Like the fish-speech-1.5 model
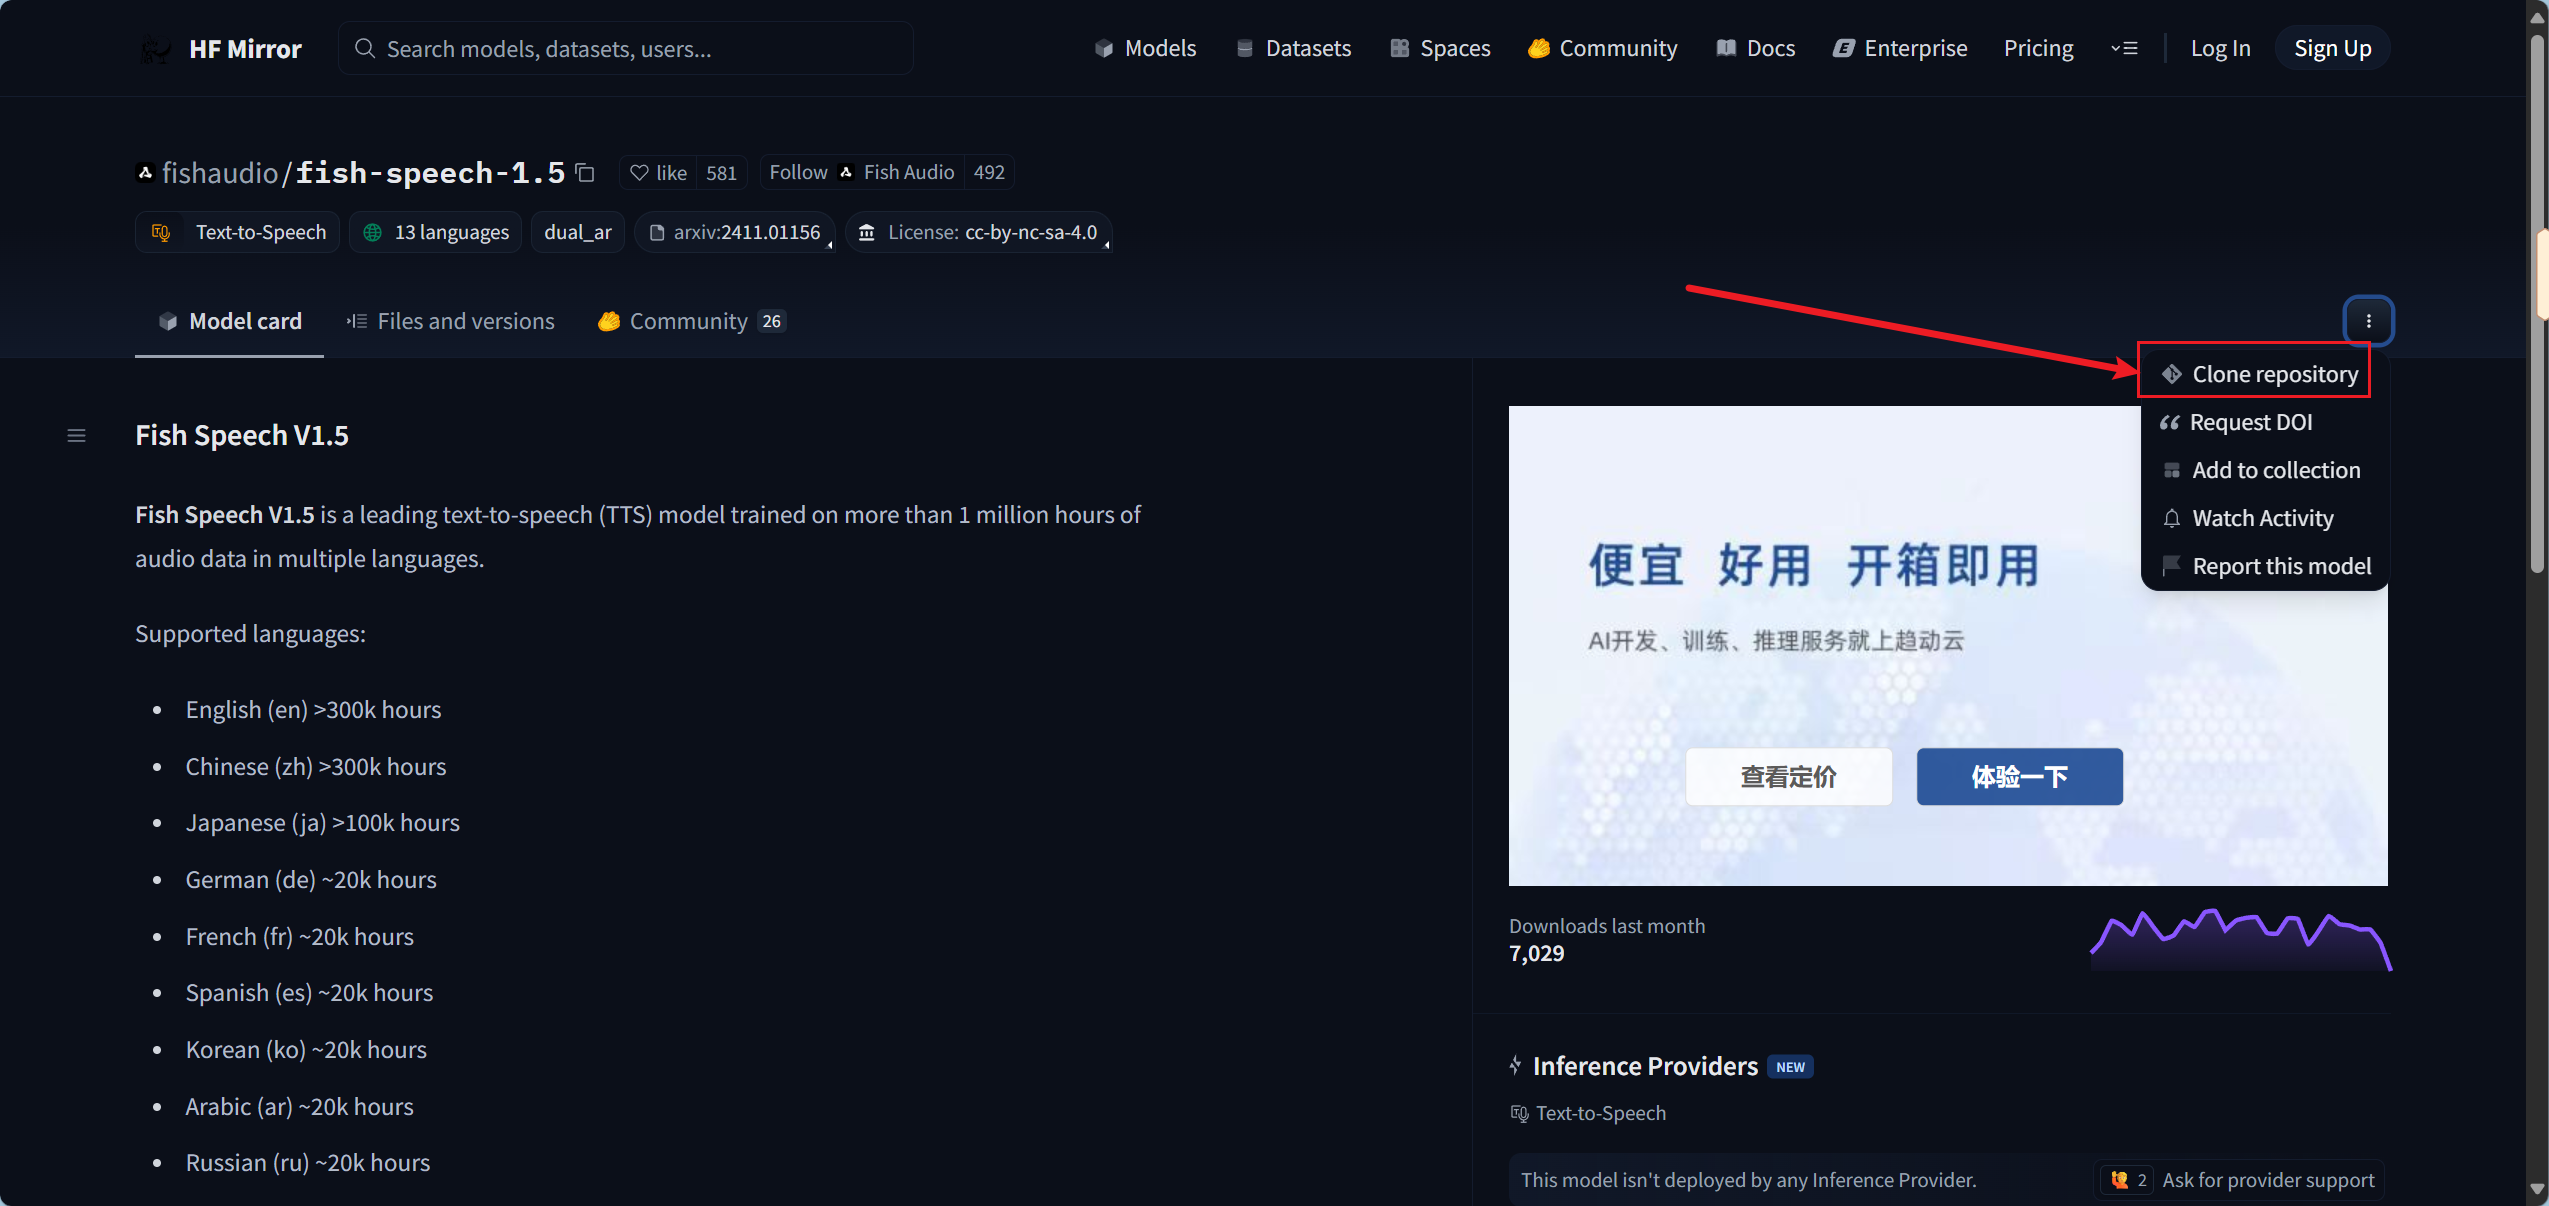This screenshot has width=2549, height=1206. pos(657,172)
